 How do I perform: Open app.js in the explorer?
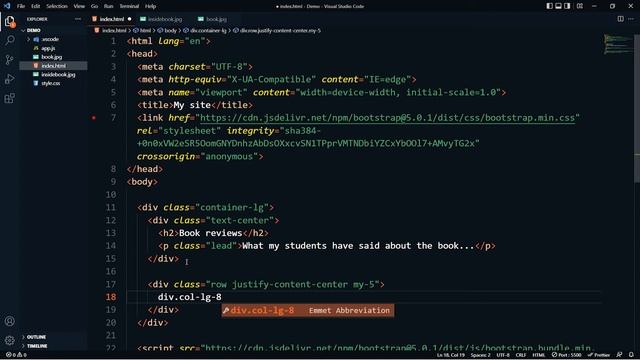pyautogui.click(x=48, y=48)
